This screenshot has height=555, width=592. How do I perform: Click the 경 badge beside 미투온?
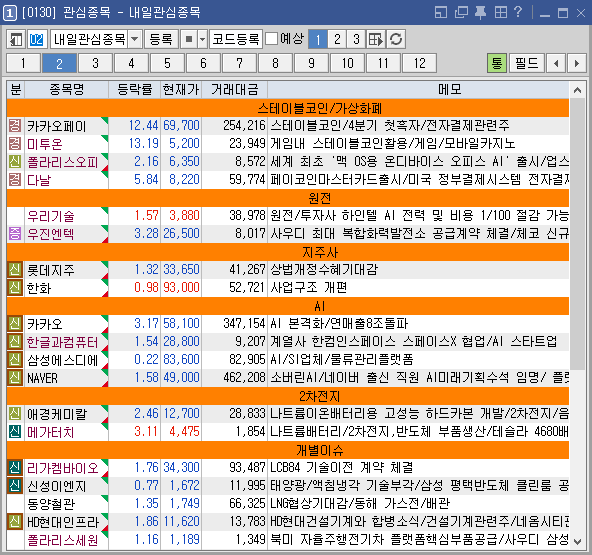click(15, 143)
